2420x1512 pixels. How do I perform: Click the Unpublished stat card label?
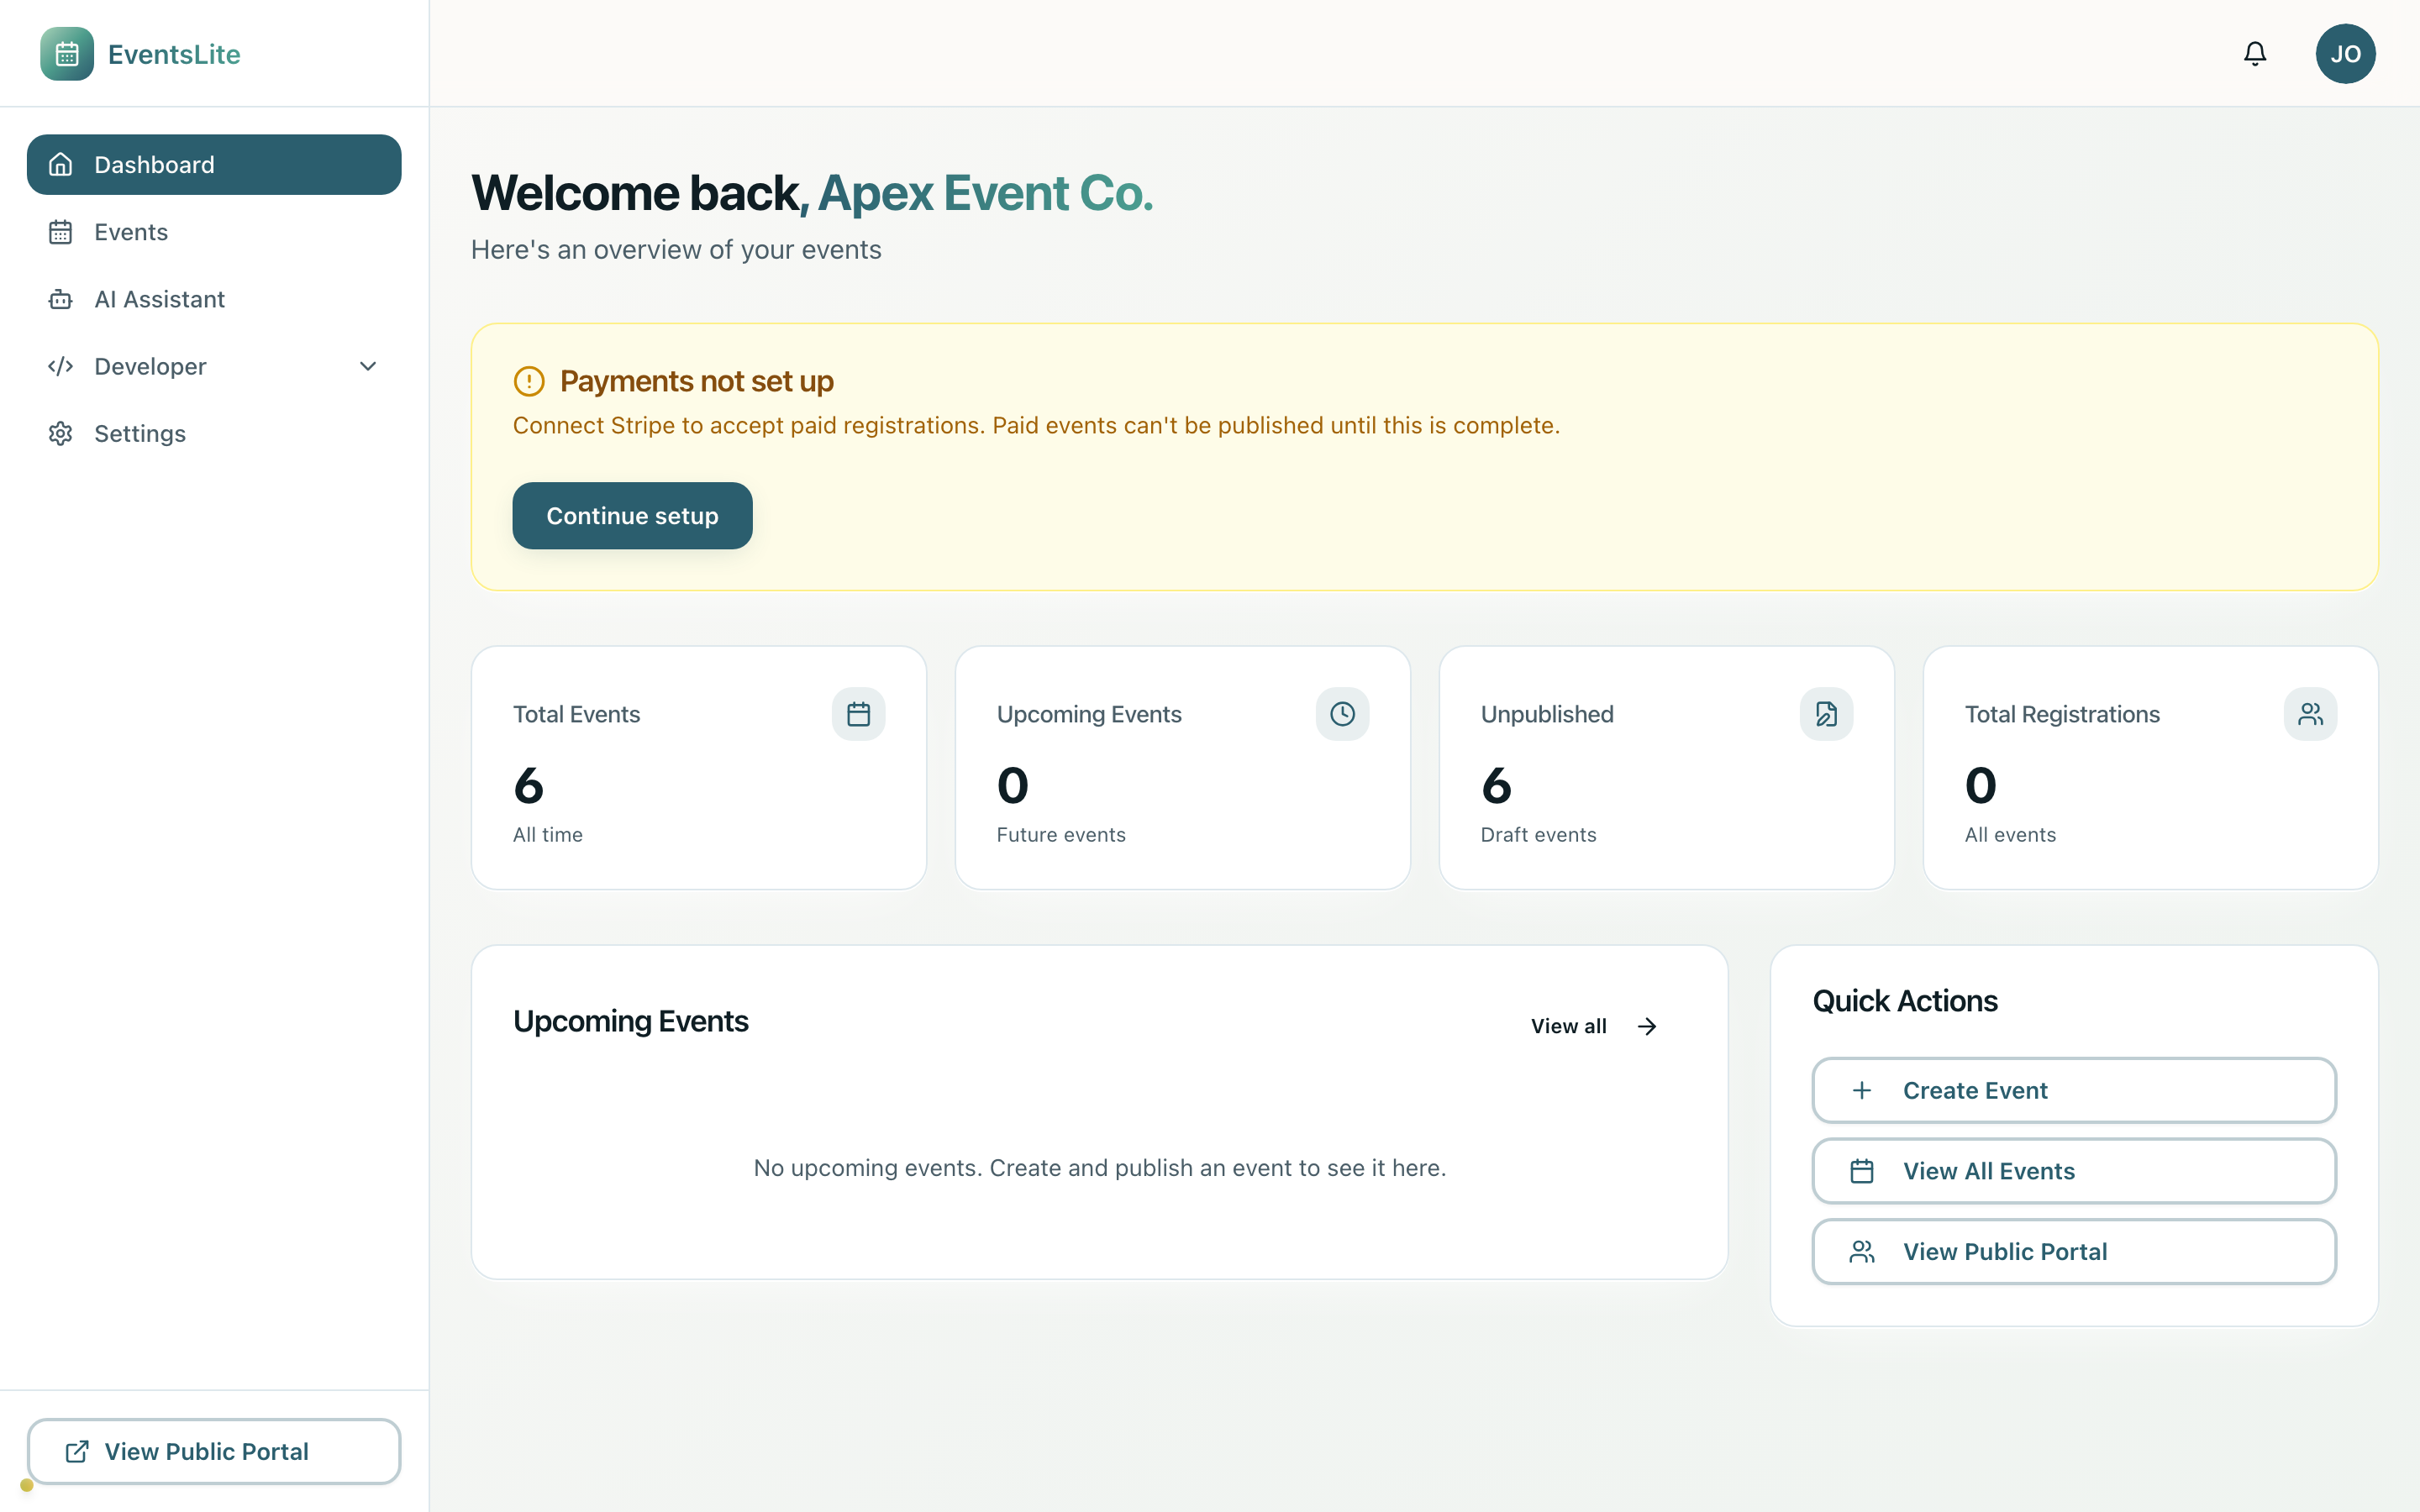(1547, 714)
